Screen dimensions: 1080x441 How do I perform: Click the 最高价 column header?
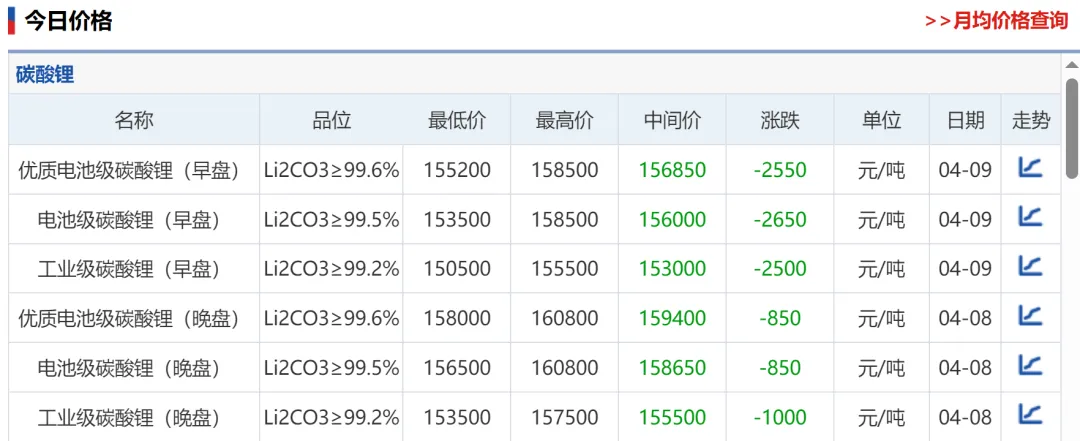[564, 121]
